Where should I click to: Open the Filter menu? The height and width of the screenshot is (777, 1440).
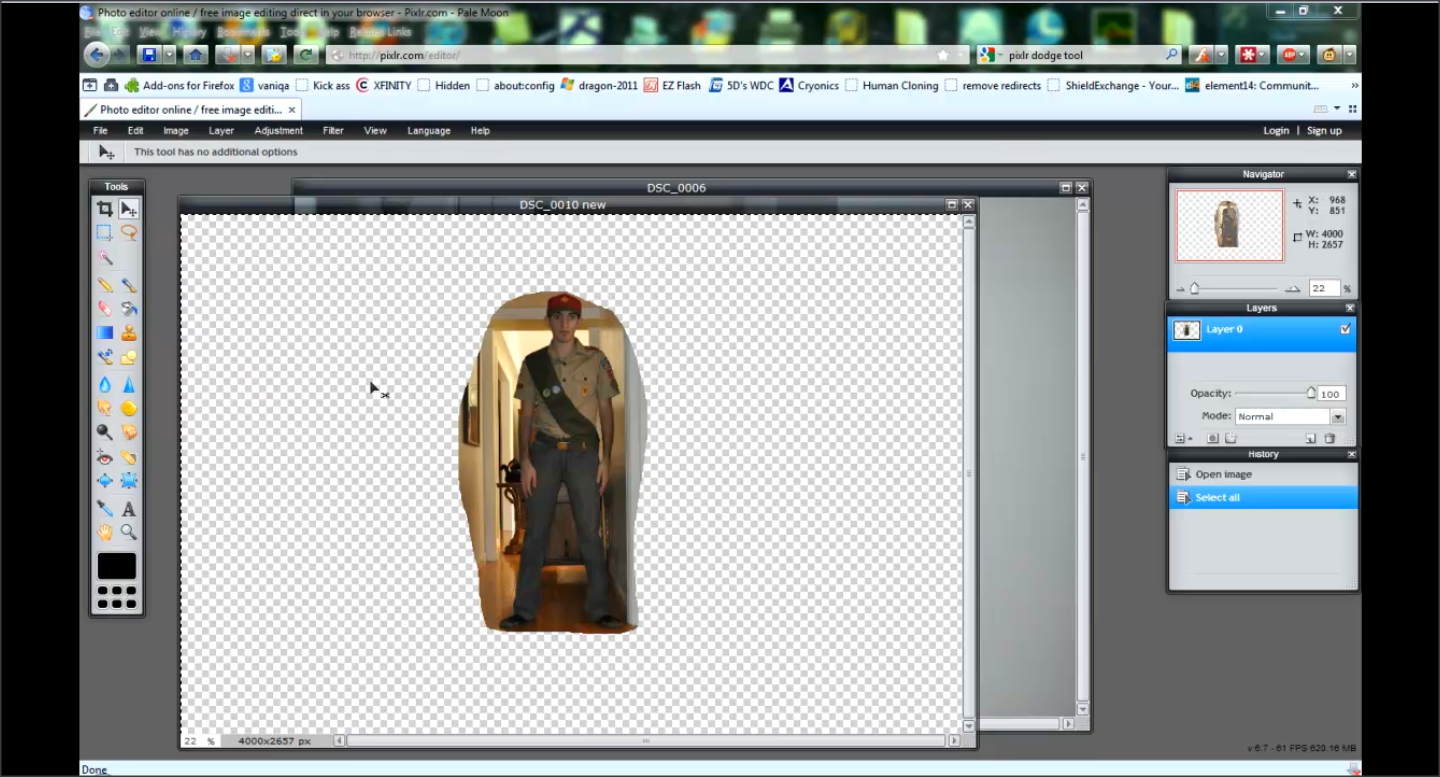333,131
